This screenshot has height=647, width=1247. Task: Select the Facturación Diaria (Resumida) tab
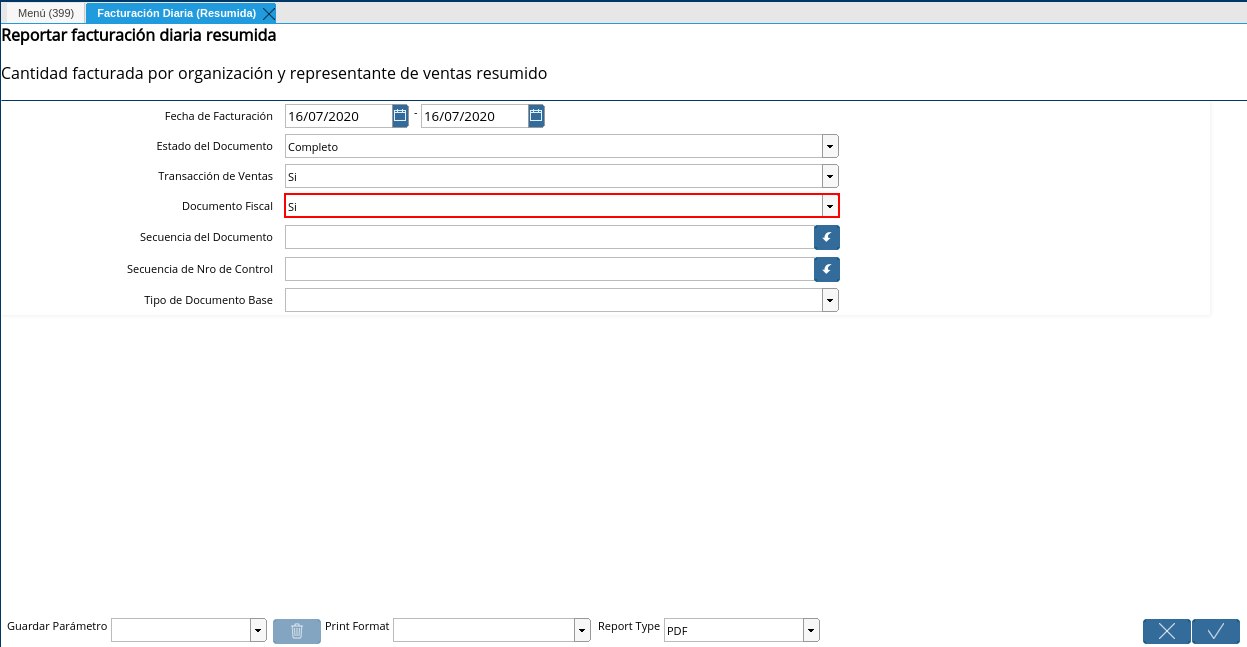pyautogui.click(x=176, y=13)
